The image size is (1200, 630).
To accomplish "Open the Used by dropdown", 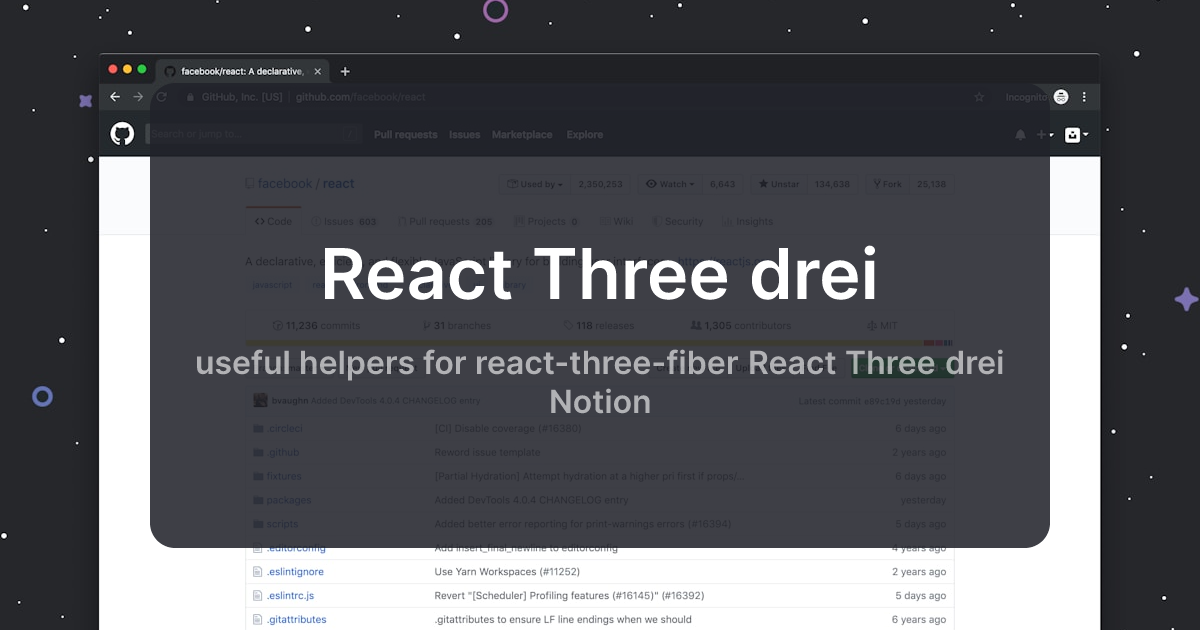I will pos(534,184).
